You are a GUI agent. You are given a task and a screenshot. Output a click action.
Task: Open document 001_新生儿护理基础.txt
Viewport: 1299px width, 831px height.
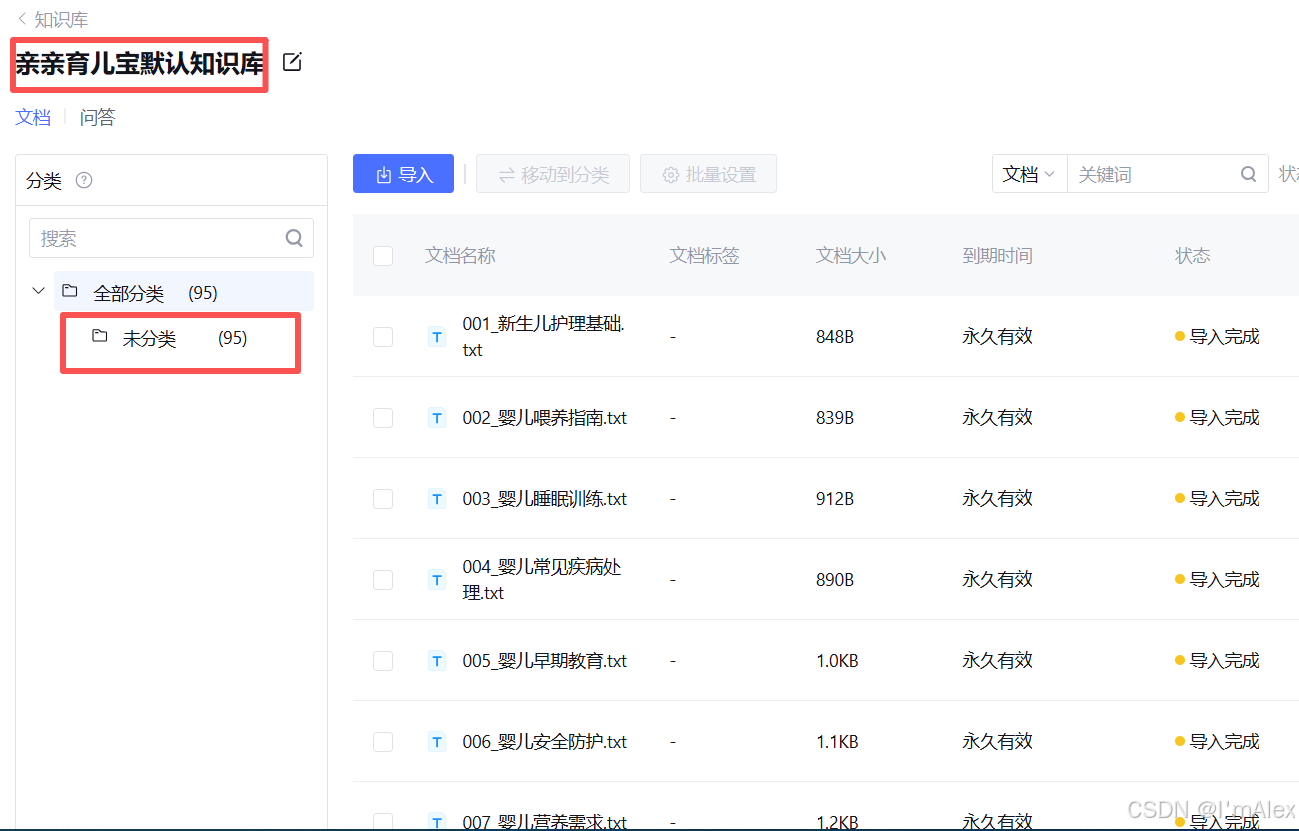545,337
